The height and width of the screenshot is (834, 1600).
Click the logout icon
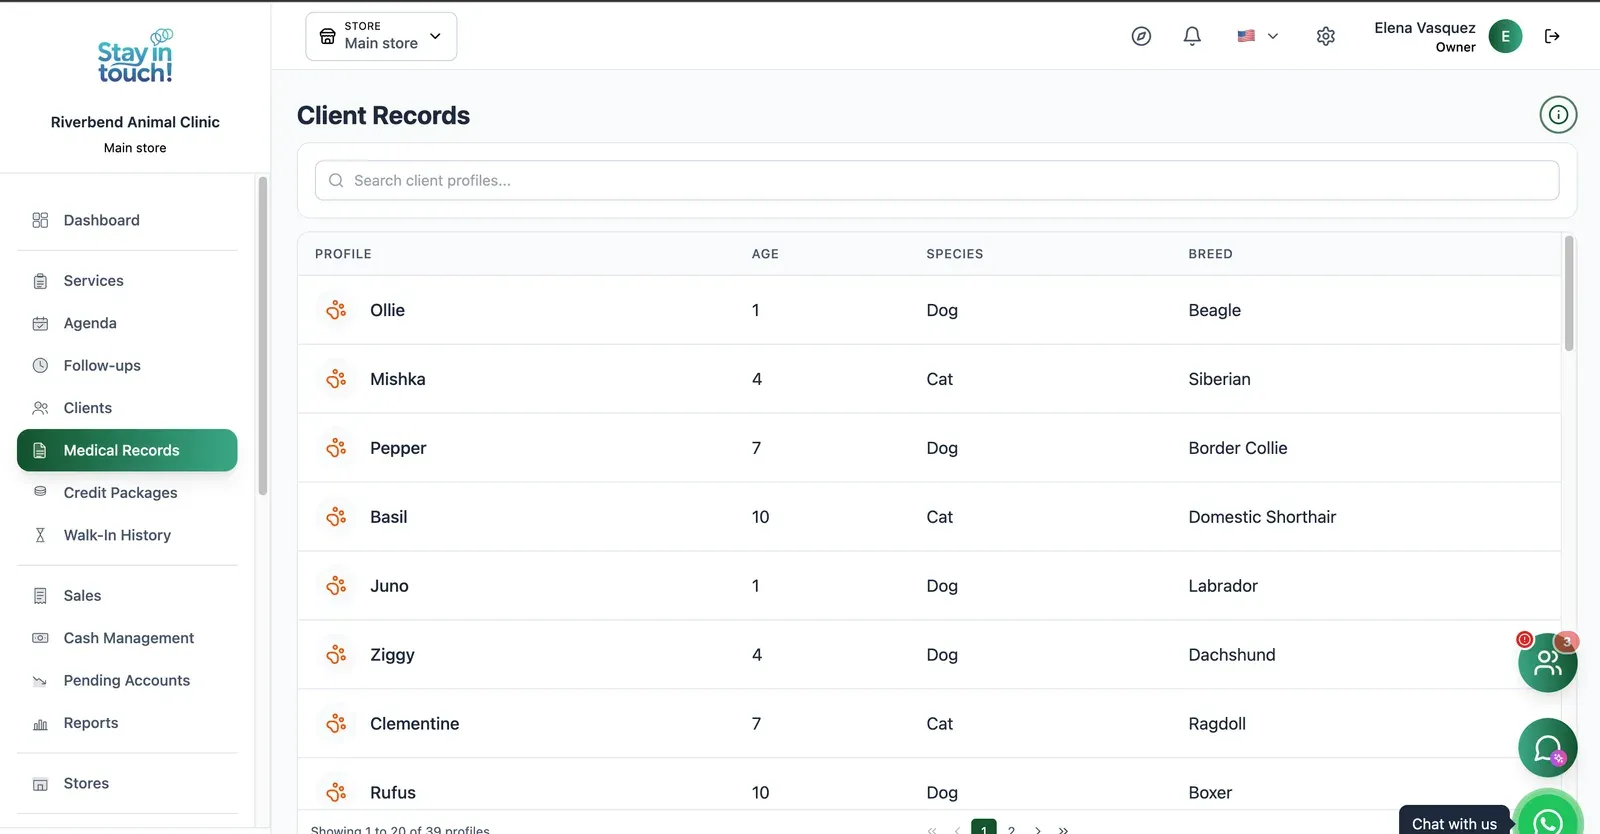click(1552, 36)
